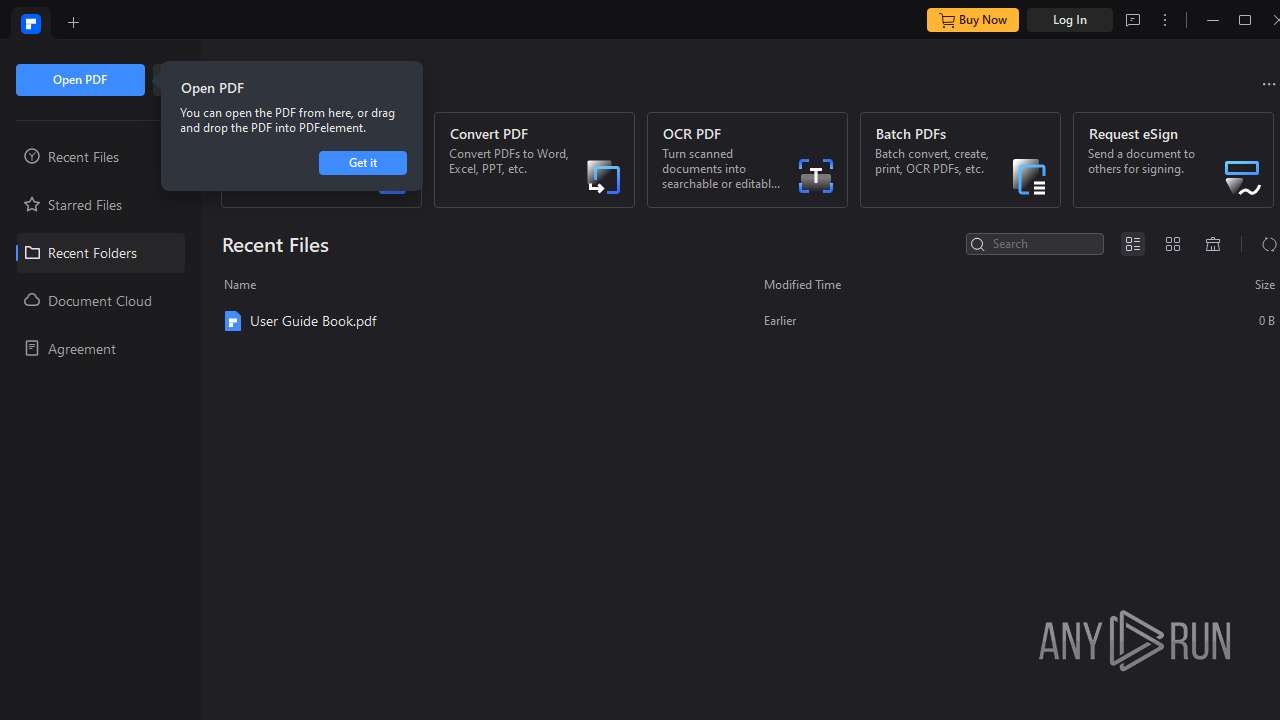Click the 0 B size cell

[1267, 321]
